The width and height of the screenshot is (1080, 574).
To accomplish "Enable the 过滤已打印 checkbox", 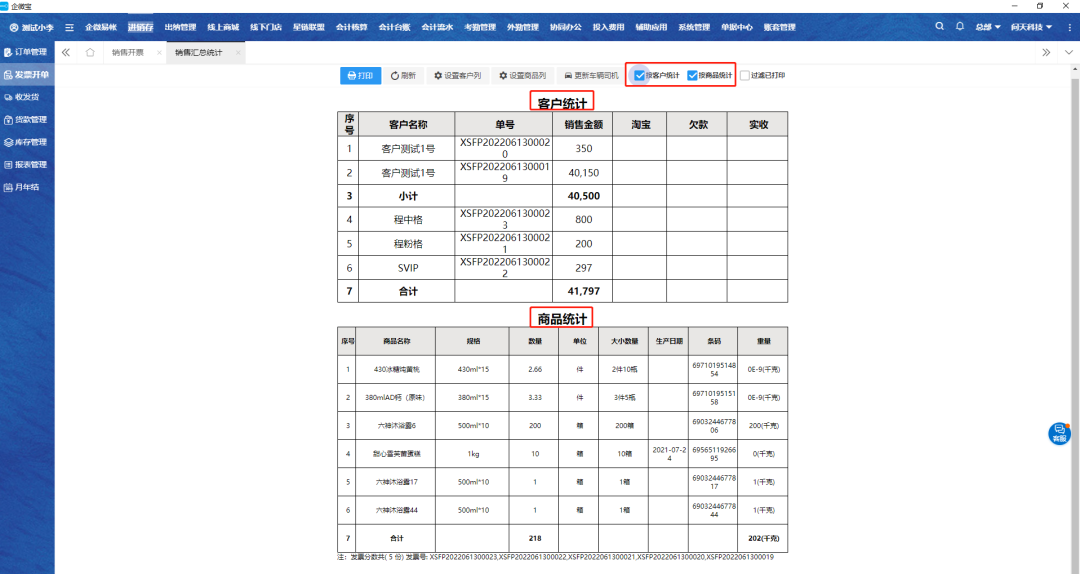I will point(745,75).
